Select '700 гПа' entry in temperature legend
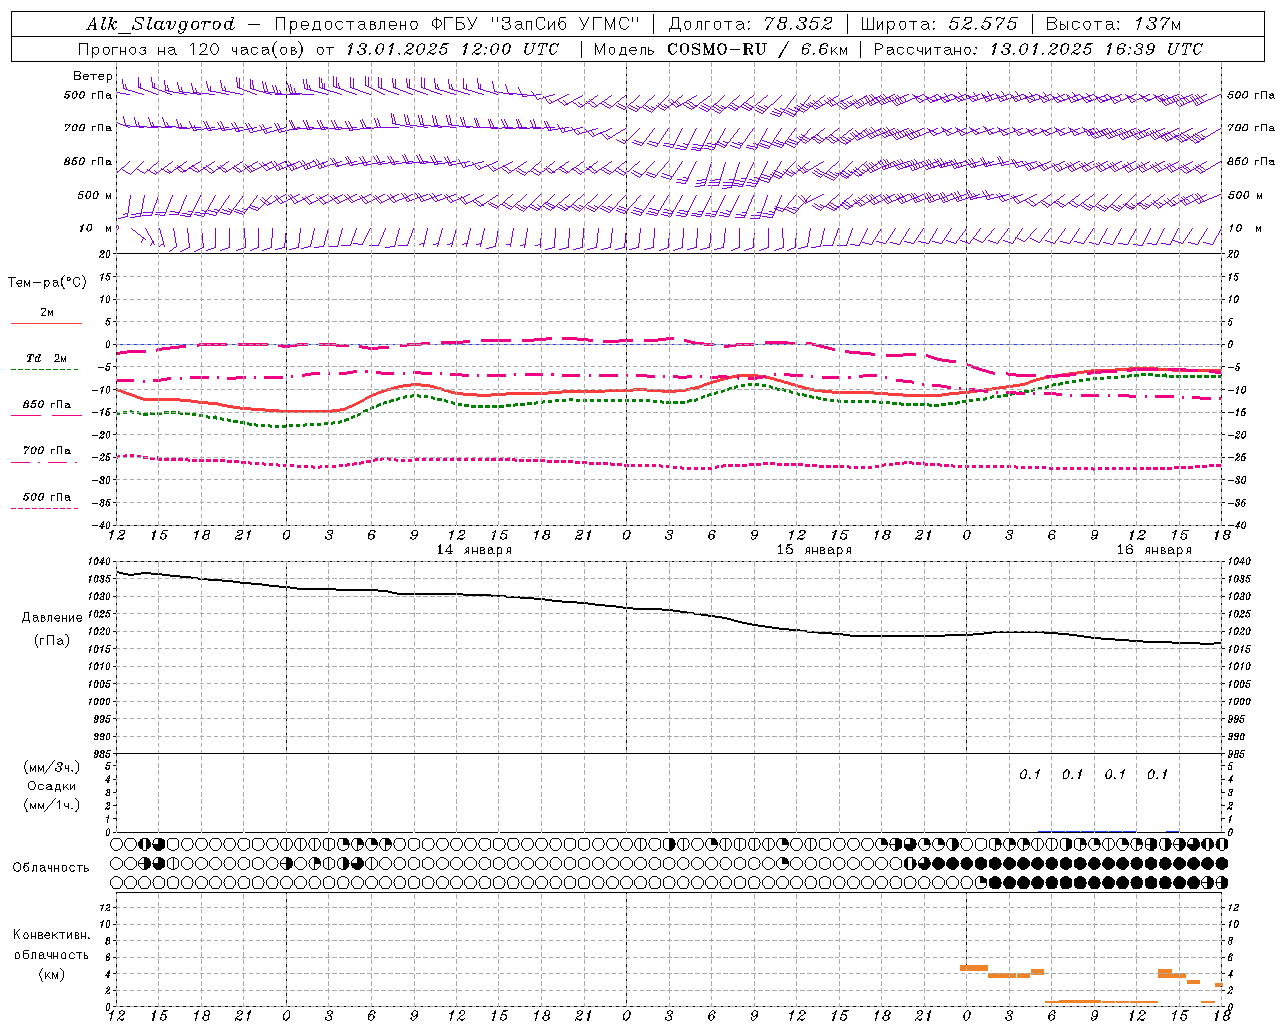The height and width of the screenshot is (1024, 1280). [x=47, y=451]
